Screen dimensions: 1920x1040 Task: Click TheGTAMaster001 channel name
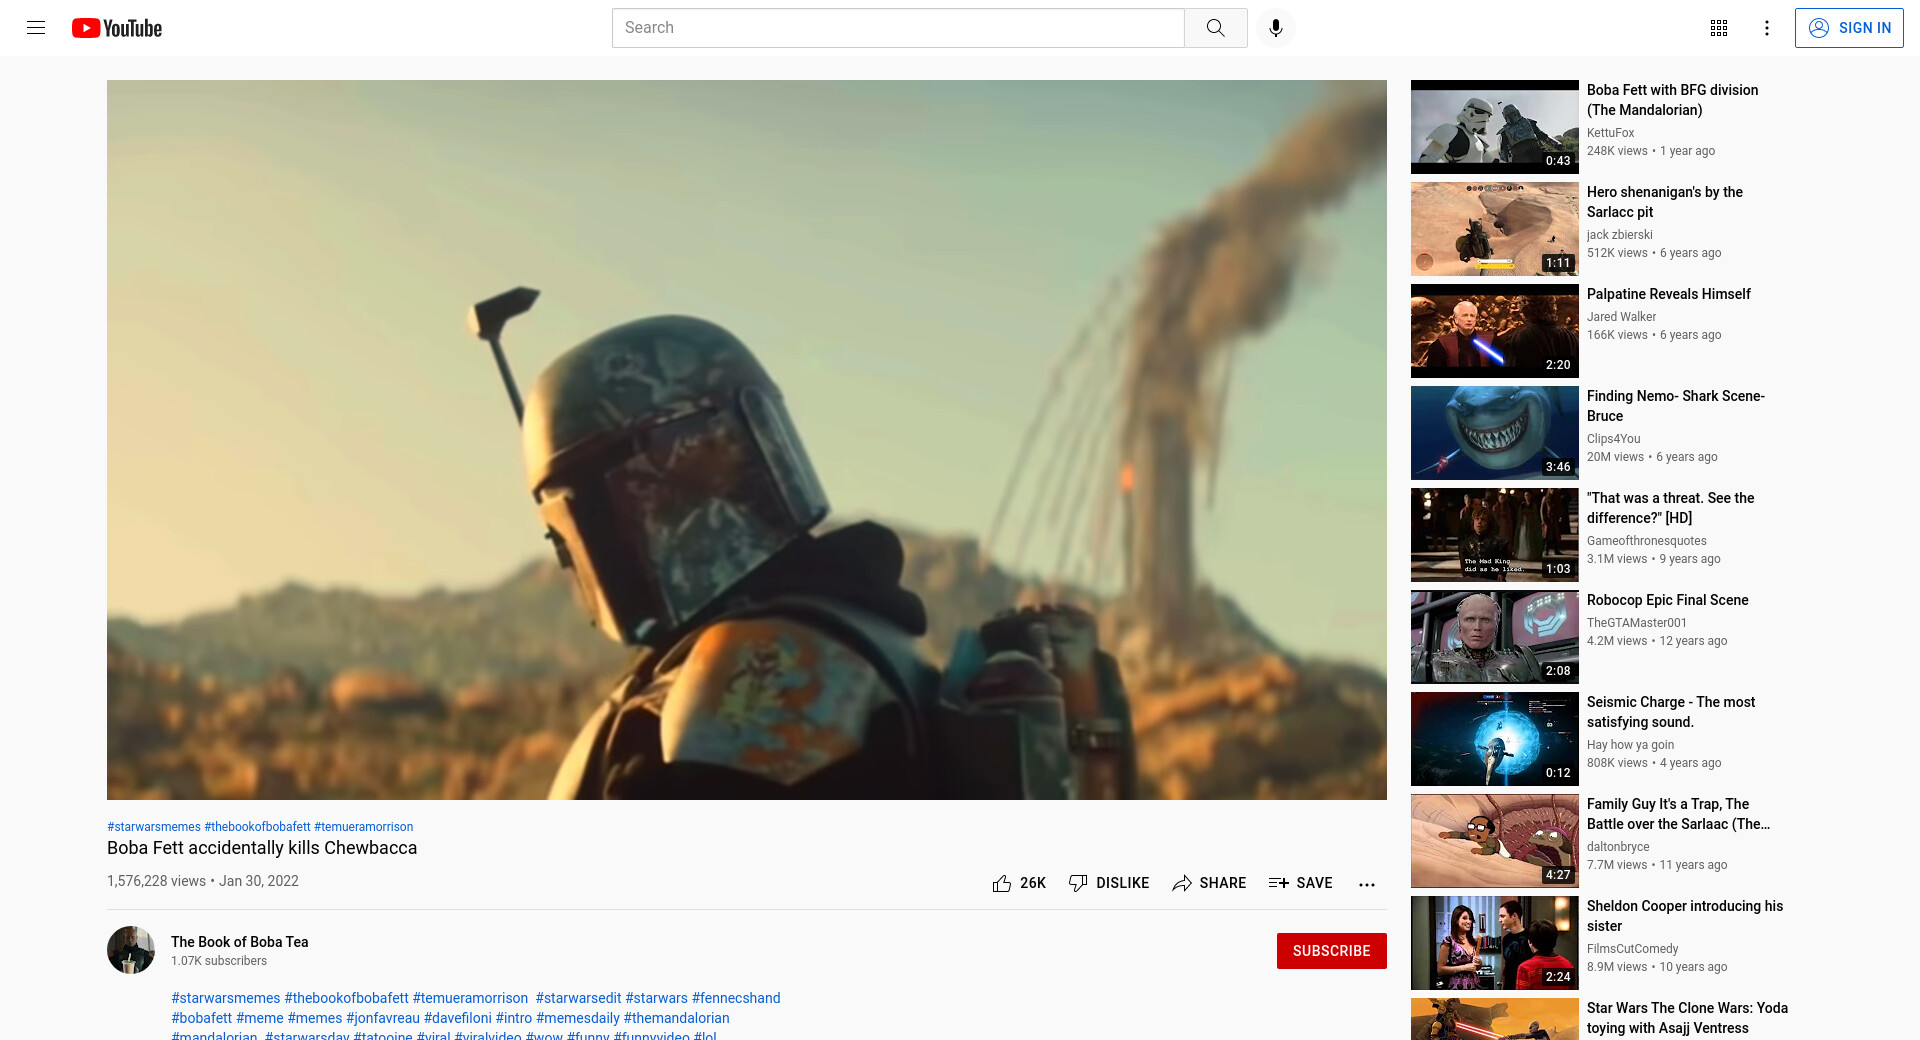click(1637, 623)
